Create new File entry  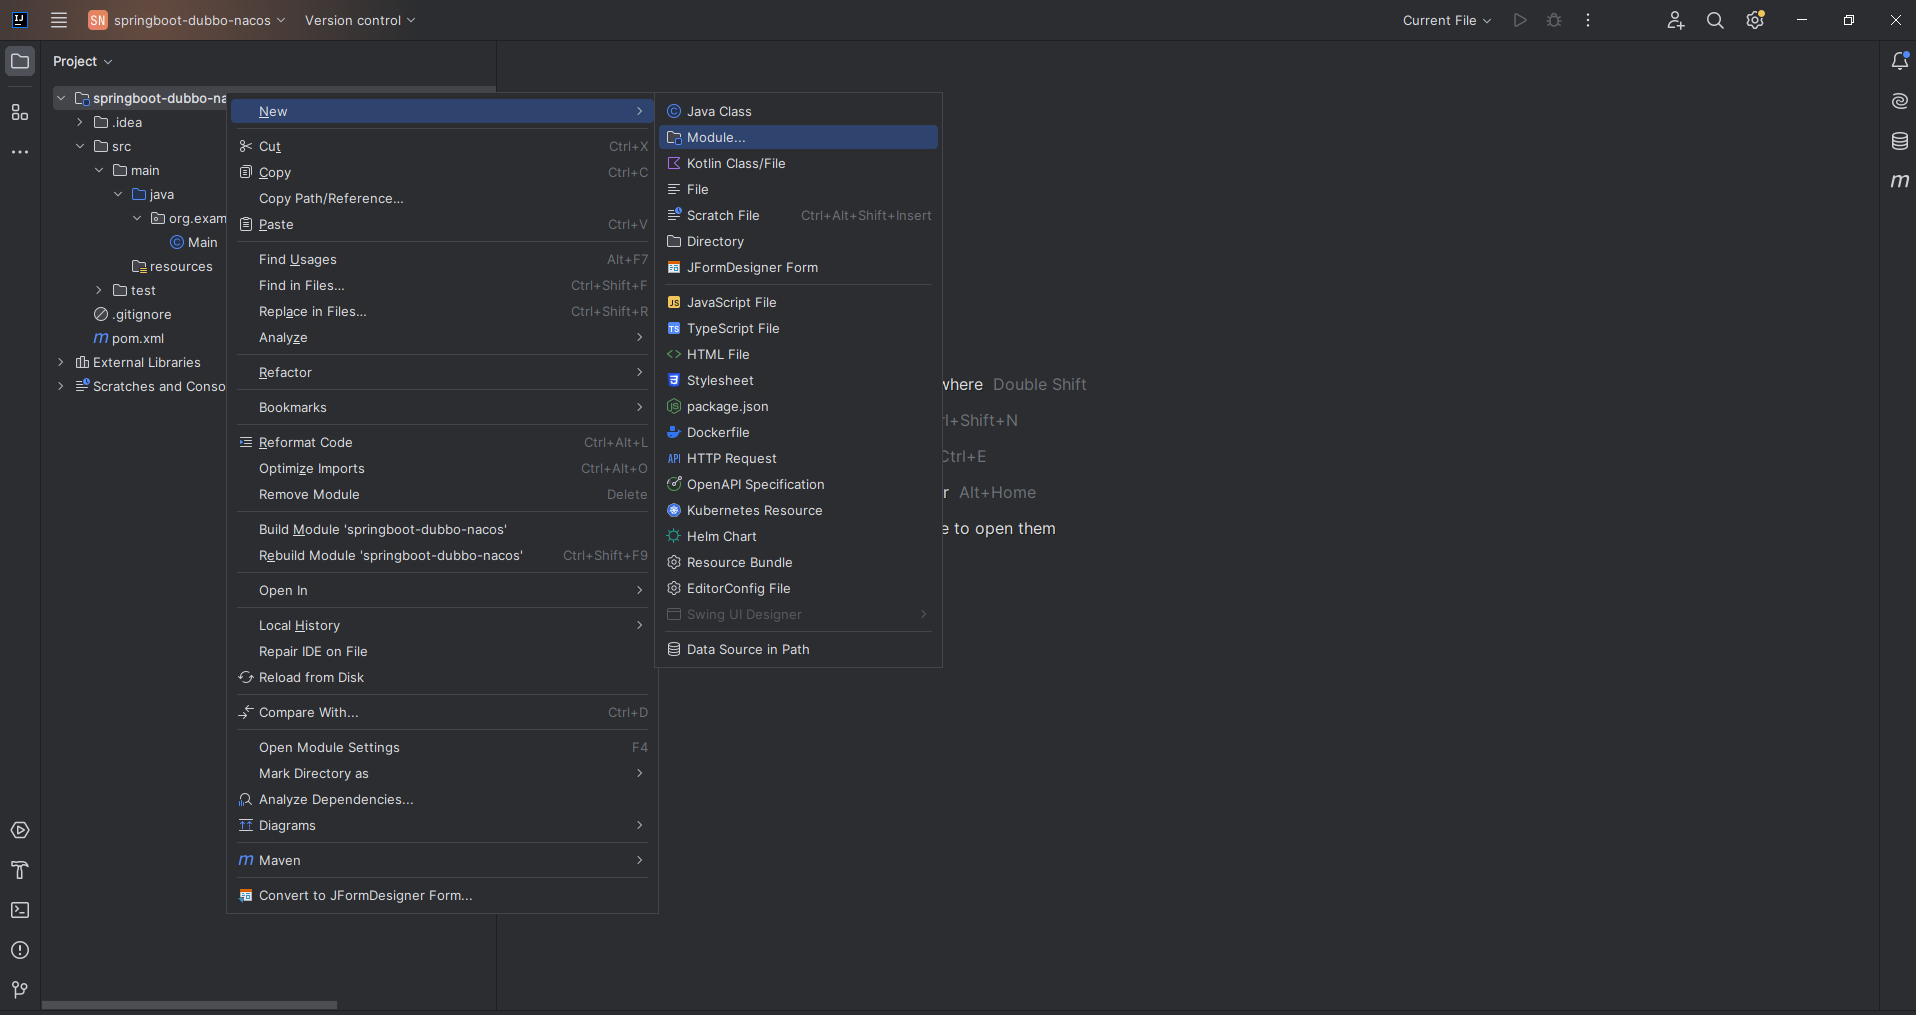coord(798,189)
